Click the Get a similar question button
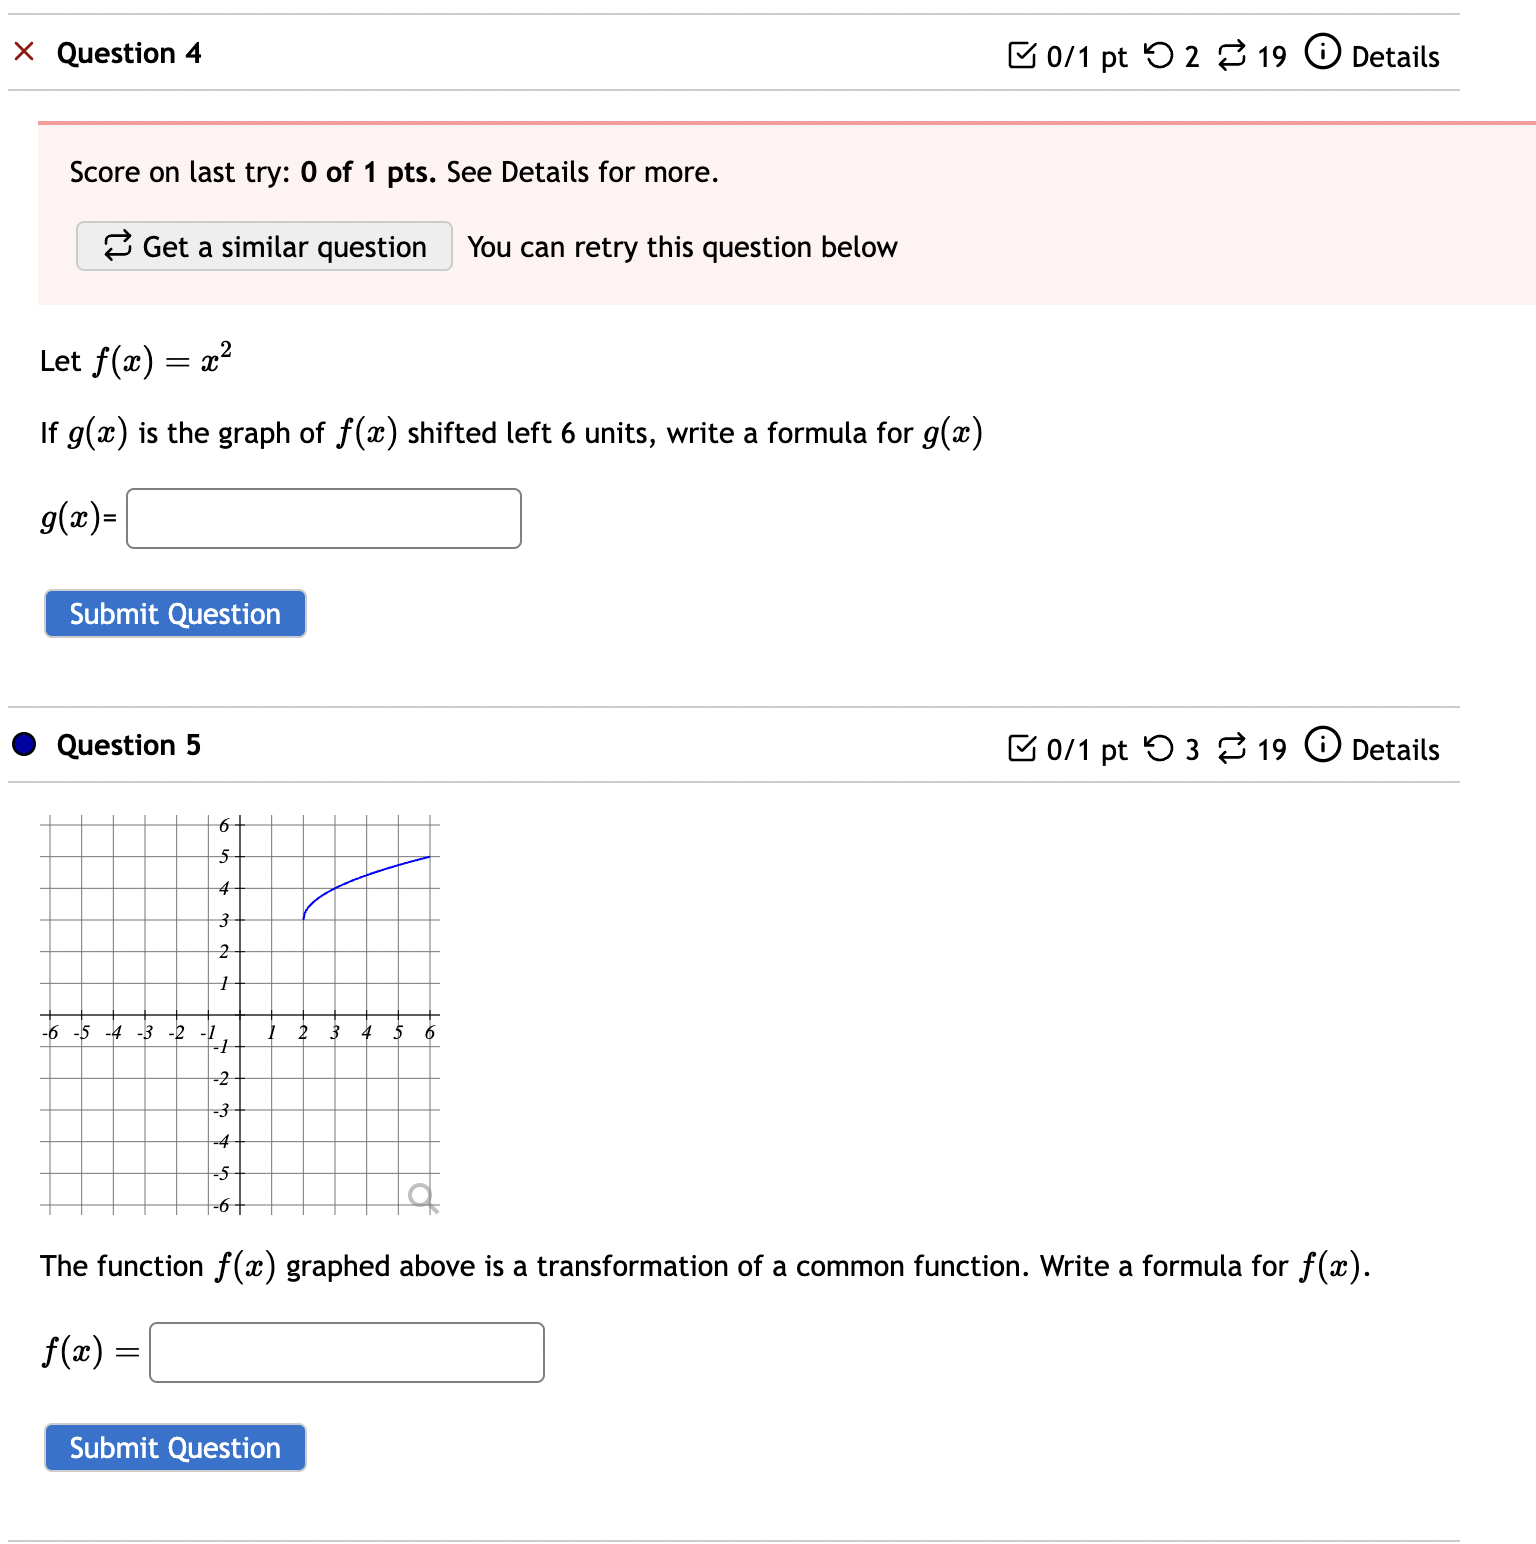The height and width of the screenshot is (1544, 1536). pyautogui.click(x=264, y=246)
